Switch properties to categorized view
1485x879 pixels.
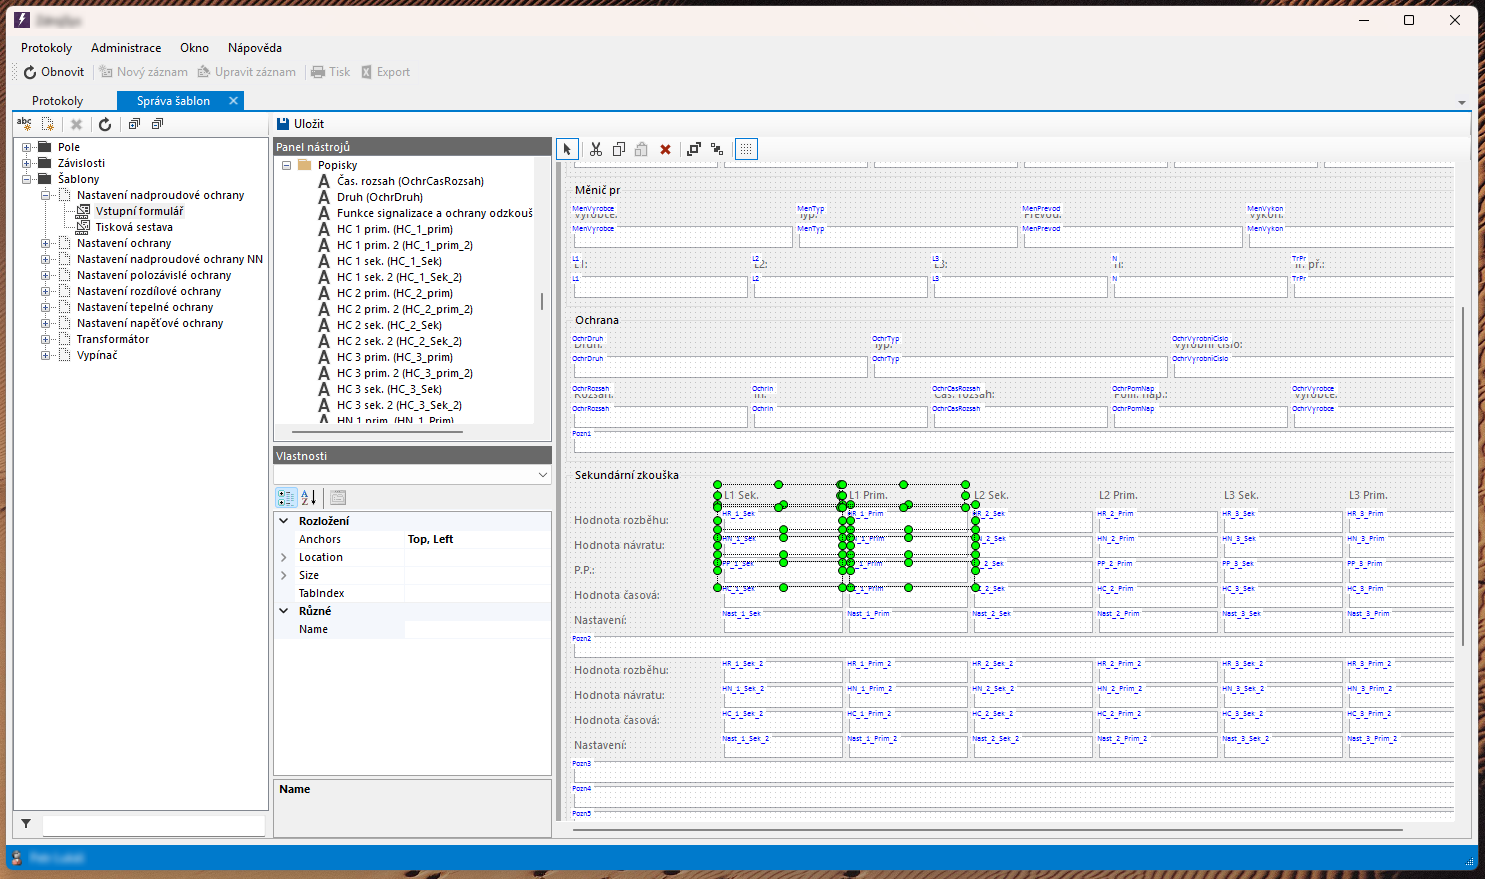pyautogui.click(x=286, y=497)
